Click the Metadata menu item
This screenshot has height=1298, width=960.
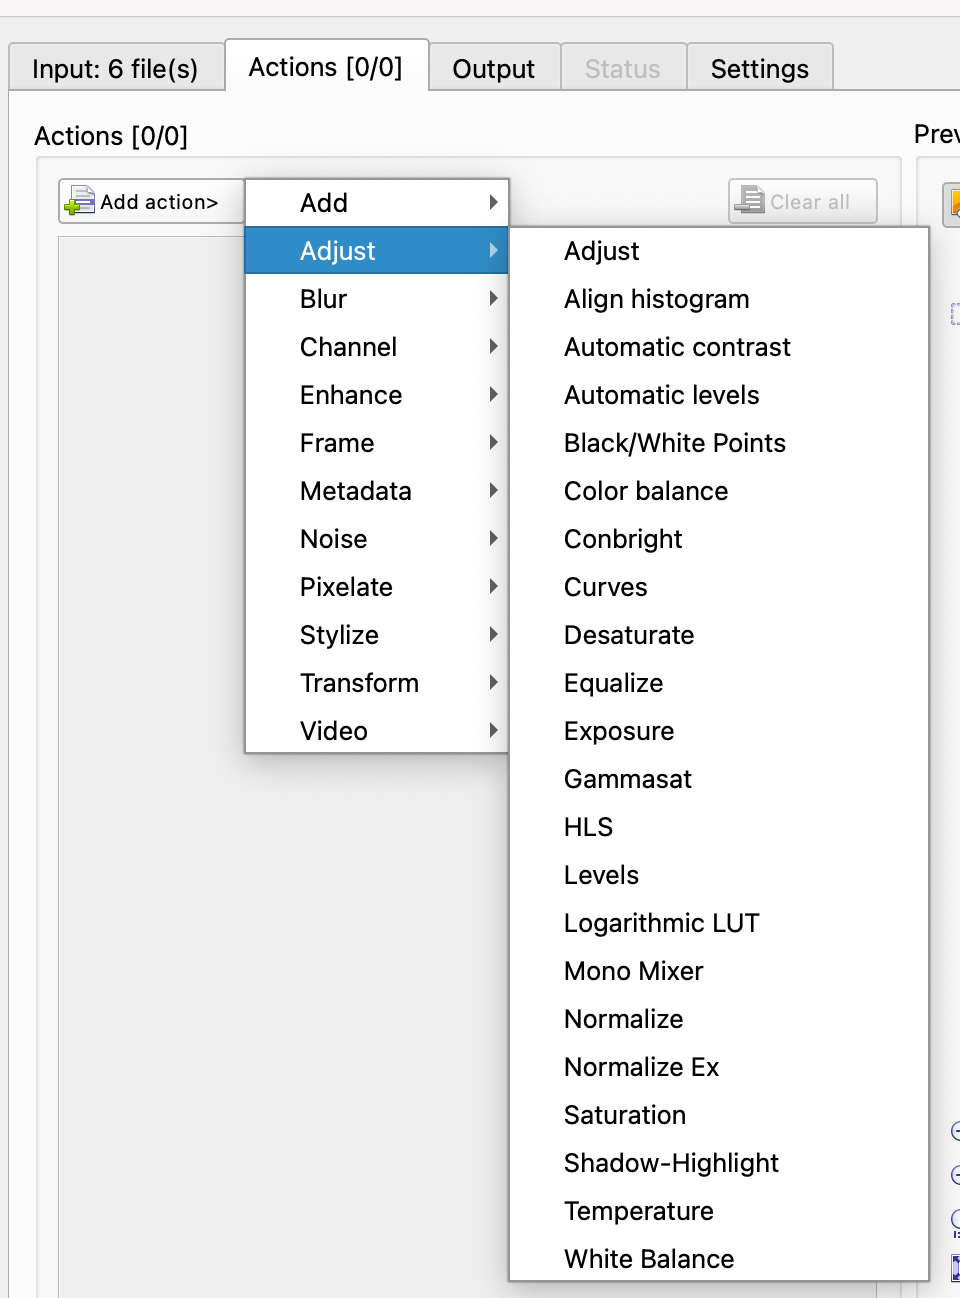pyautogui.click(x=377, y=491)
